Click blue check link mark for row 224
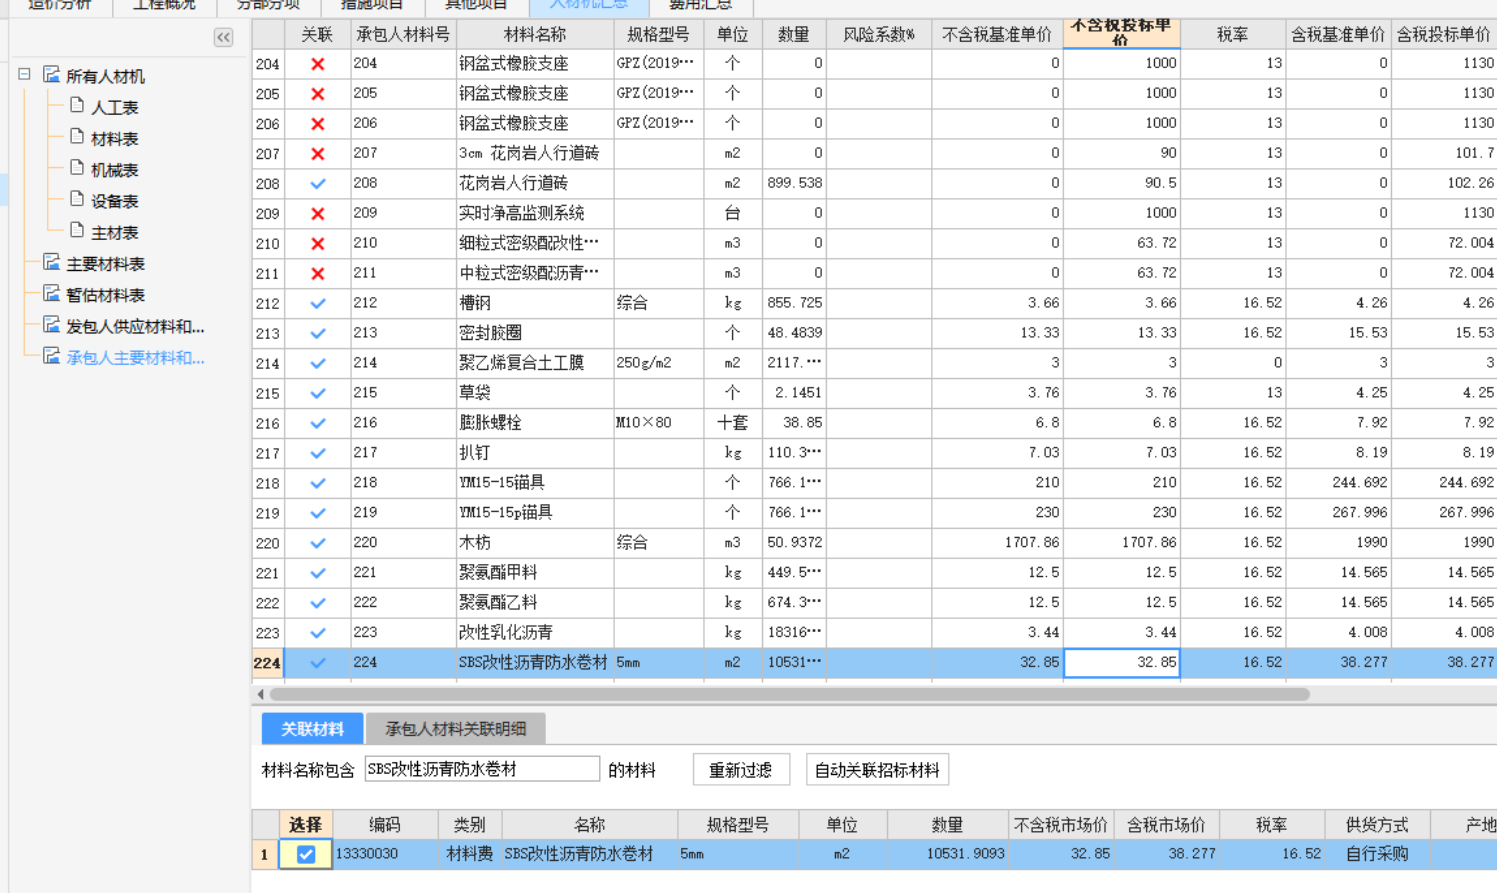The image size is (1497, 893). [x=317, y=663]
